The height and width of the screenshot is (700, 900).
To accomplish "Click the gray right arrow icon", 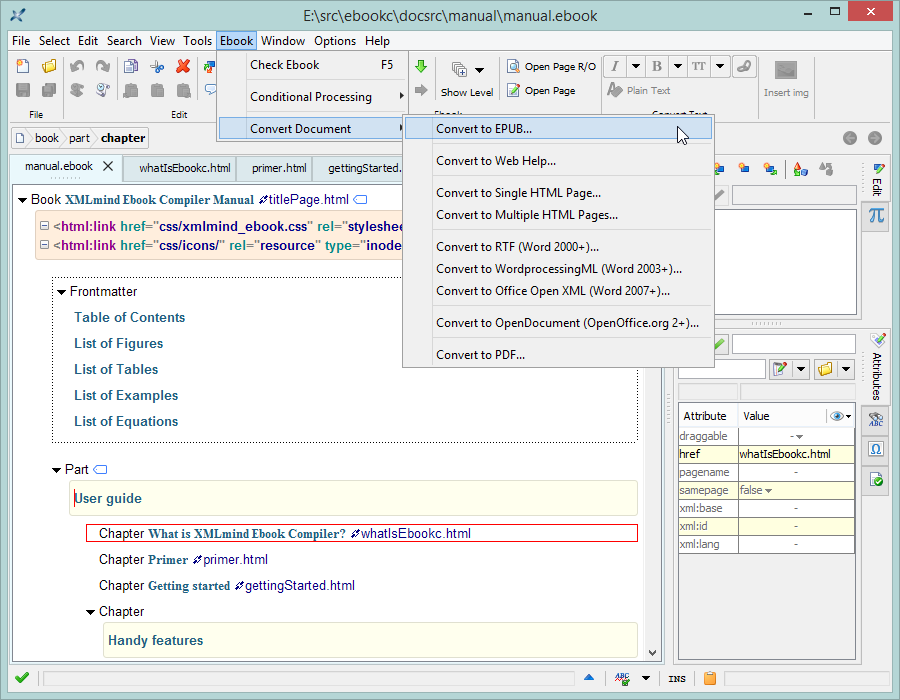I will pyautogui.click(x=421, y=90).
